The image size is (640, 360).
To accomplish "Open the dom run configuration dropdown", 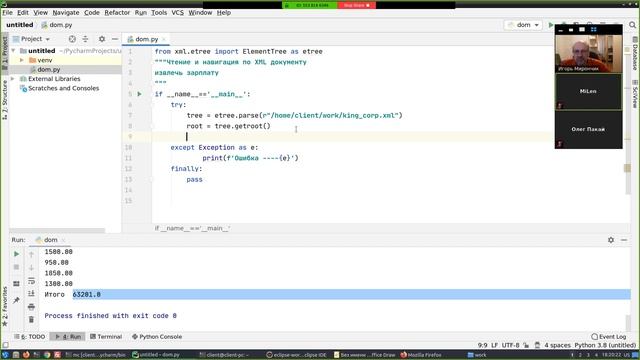I will pyautogui.click(x=524, y=25).
